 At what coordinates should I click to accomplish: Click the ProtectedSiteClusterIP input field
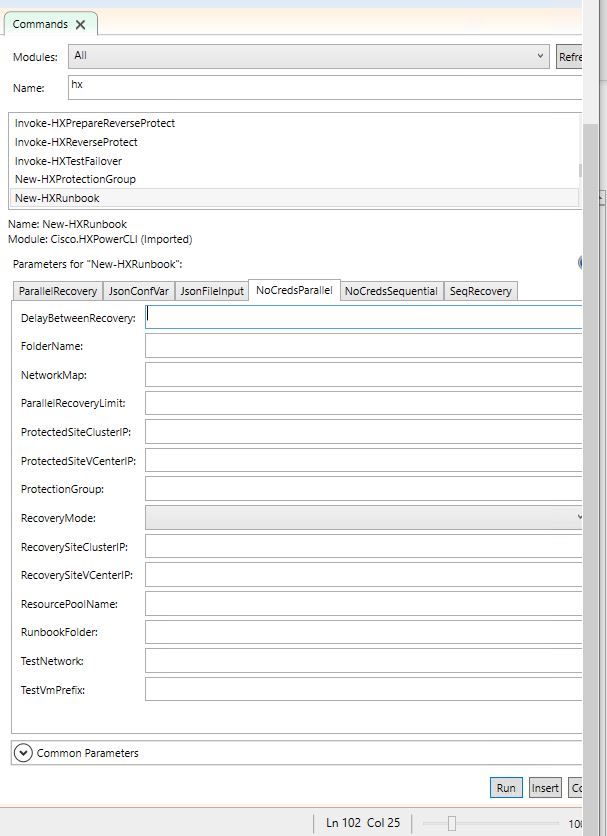pos(363,432)
